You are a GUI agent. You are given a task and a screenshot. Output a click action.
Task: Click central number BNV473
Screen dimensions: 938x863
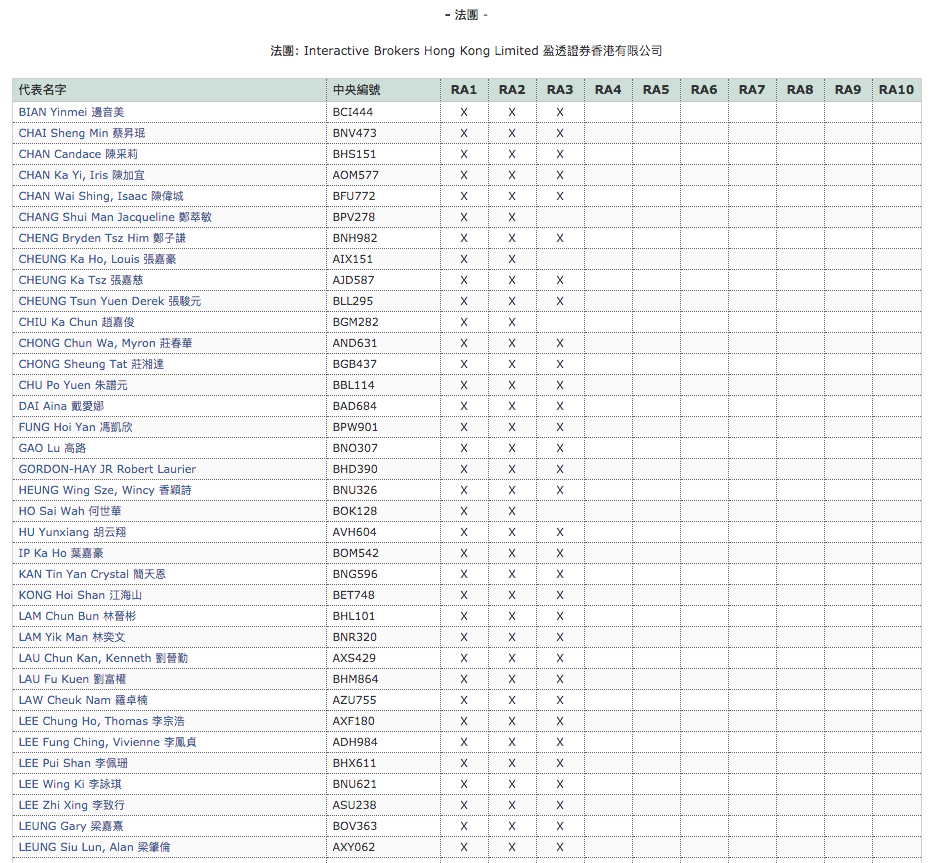click(x=355, y=133)
